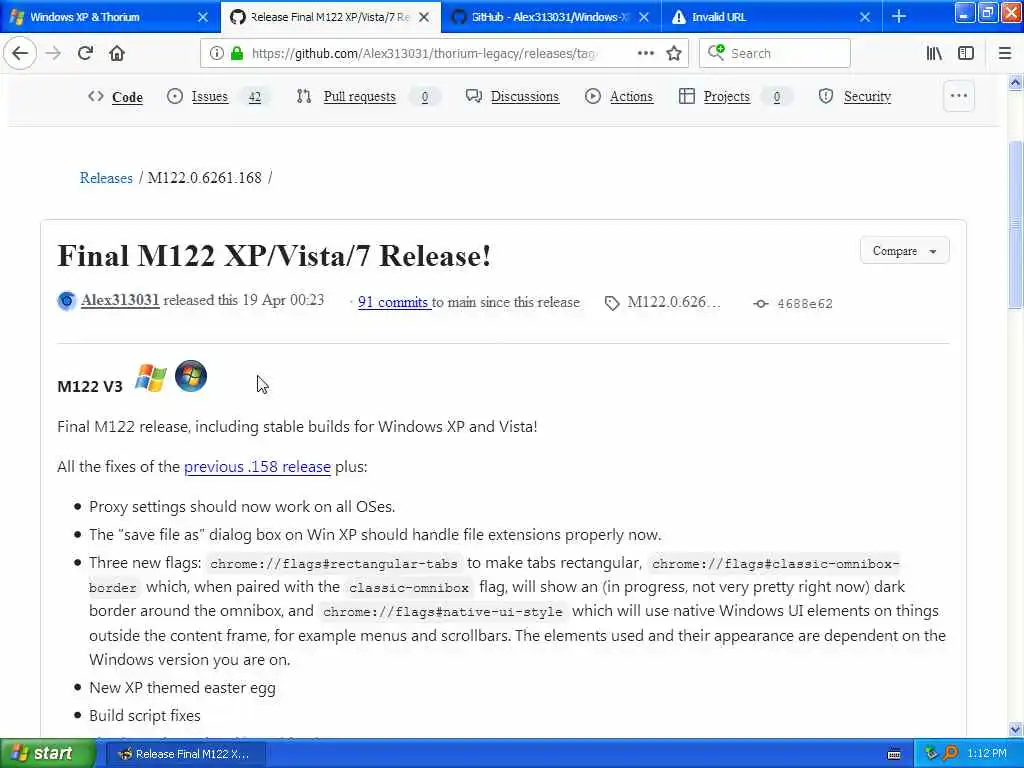Close the GitHub Alex313031/Windows tab

click(x=644, y=16)
